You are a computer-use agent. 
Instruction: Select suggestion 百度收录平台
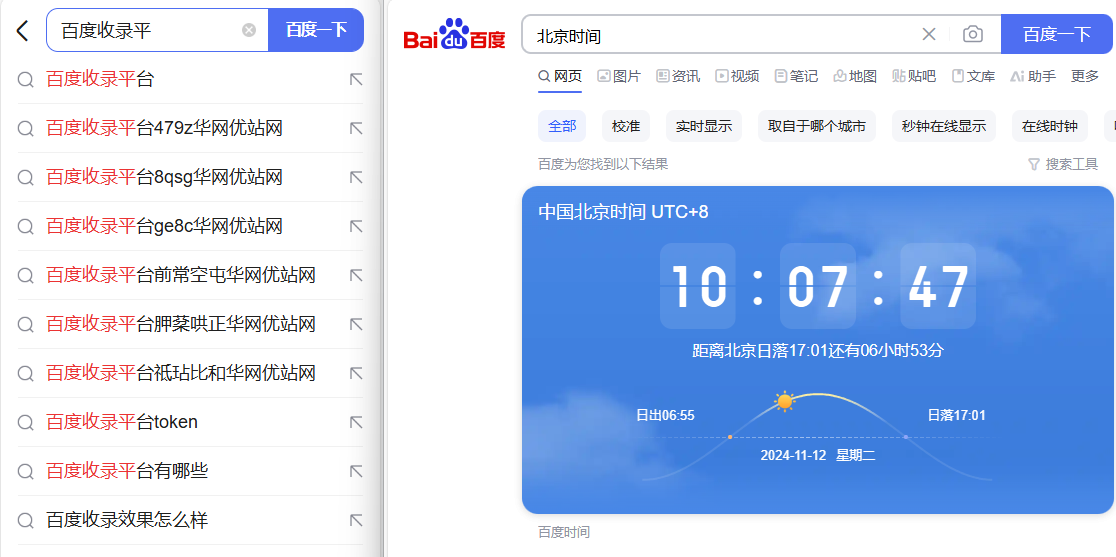pyautogui.click(x=100, y=79)
